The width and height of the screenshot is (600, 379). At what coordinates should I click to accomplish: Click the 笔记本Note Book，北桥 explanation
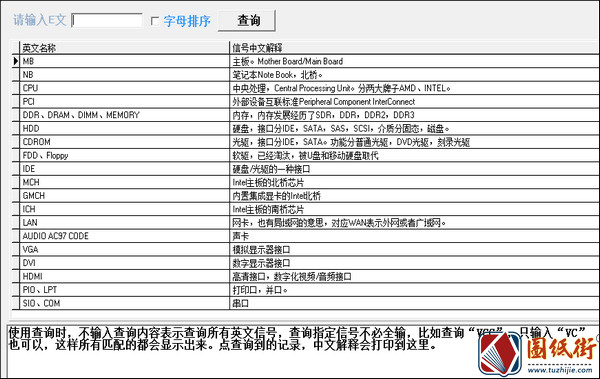(x=414, y=75)
